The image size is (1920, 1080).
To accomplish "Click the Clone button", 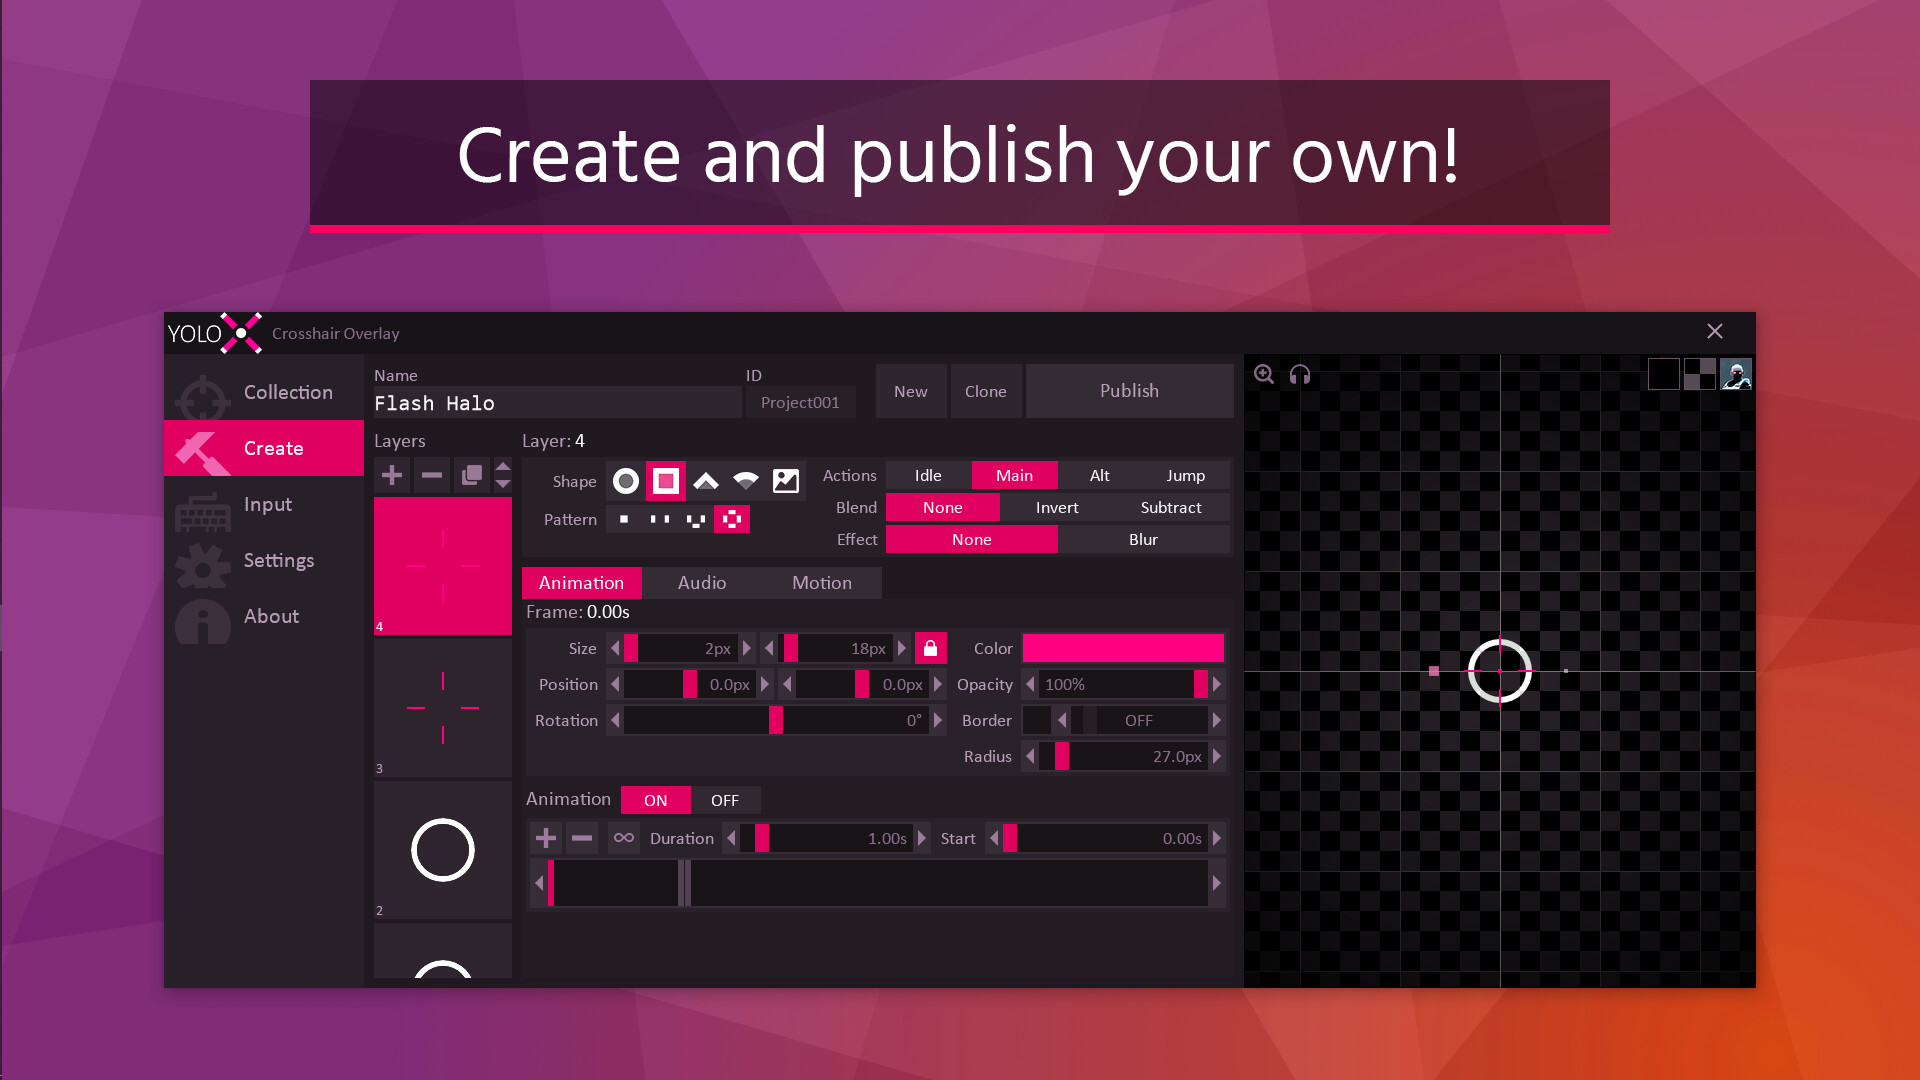I will tap(985, 391).
